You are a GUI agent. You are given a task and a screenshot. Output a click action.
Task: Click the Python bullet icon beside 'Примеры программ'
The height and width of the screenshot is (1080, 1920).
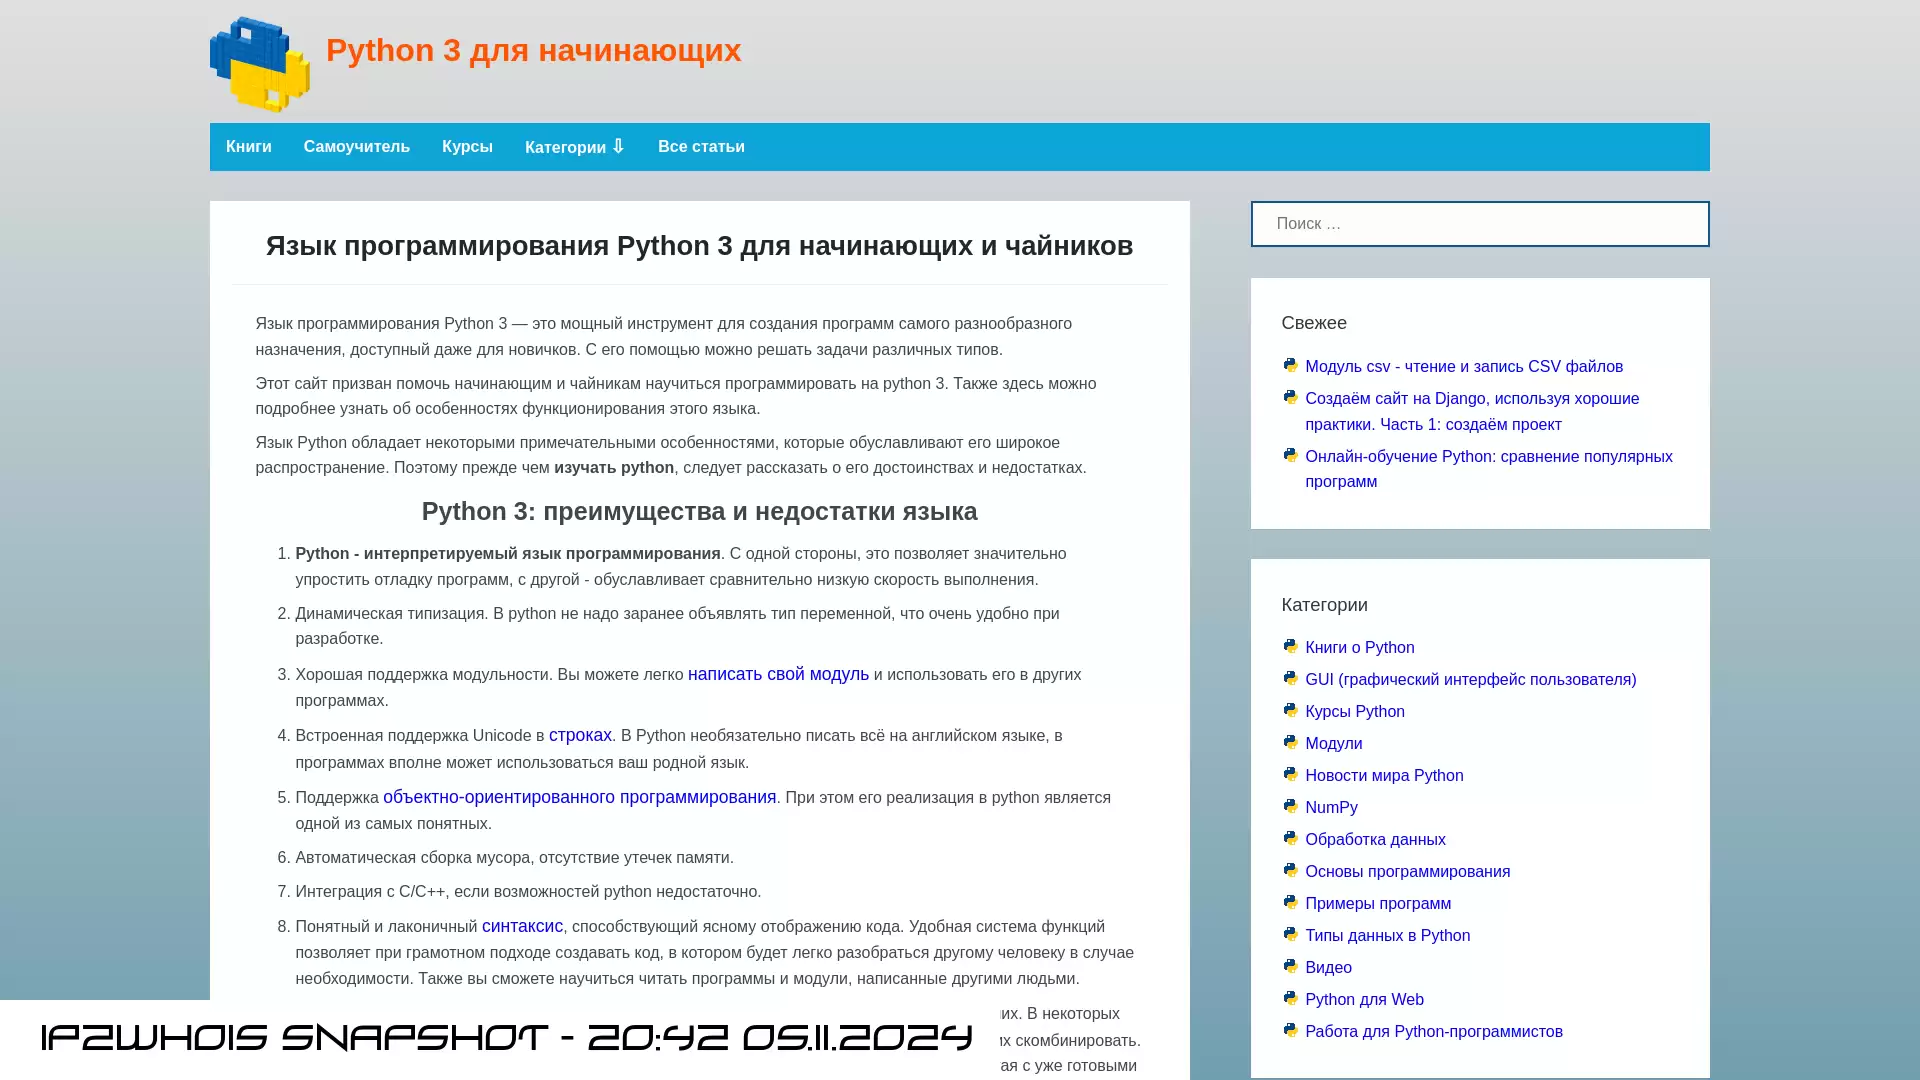point(1290,902)
